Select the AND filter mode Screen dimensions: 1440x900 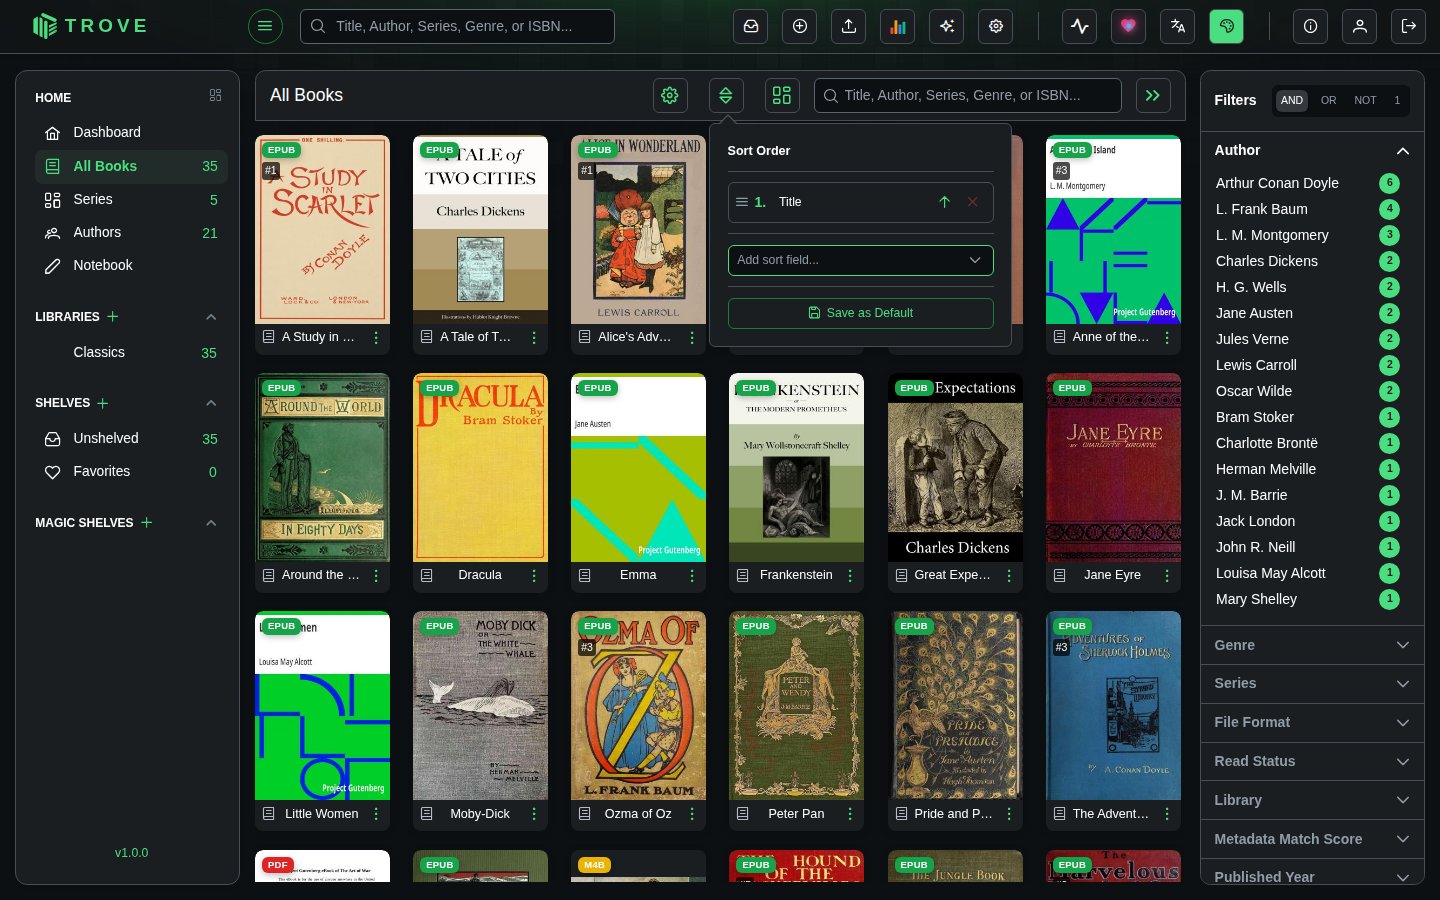point(1292,100)
